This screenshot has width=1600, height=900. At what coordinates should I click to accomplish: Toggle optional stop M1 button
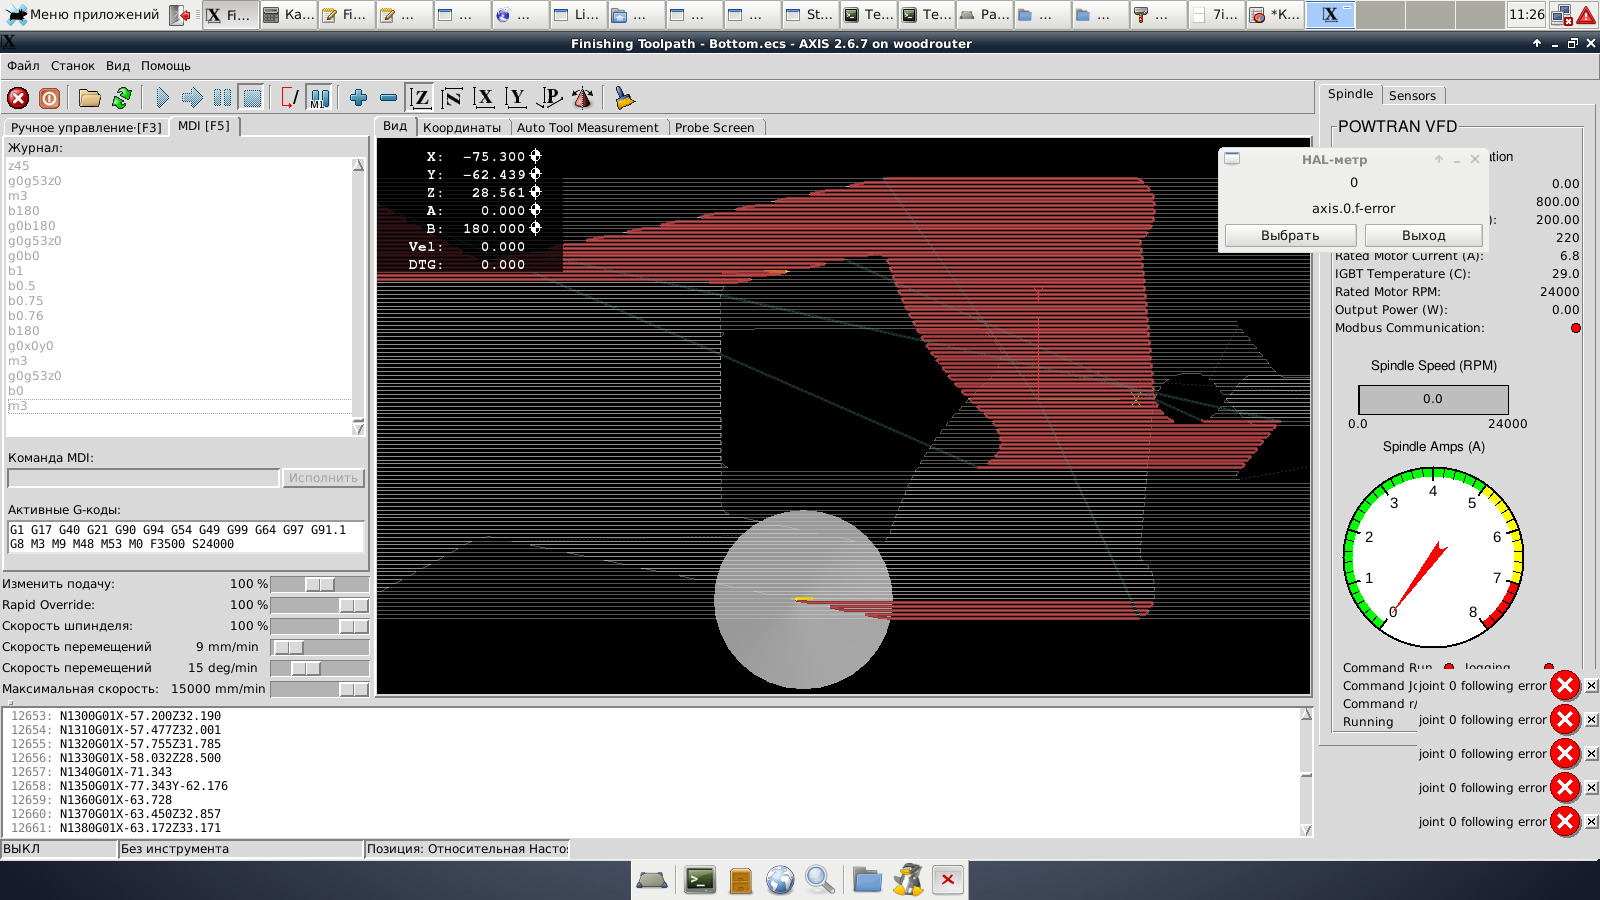319,98
